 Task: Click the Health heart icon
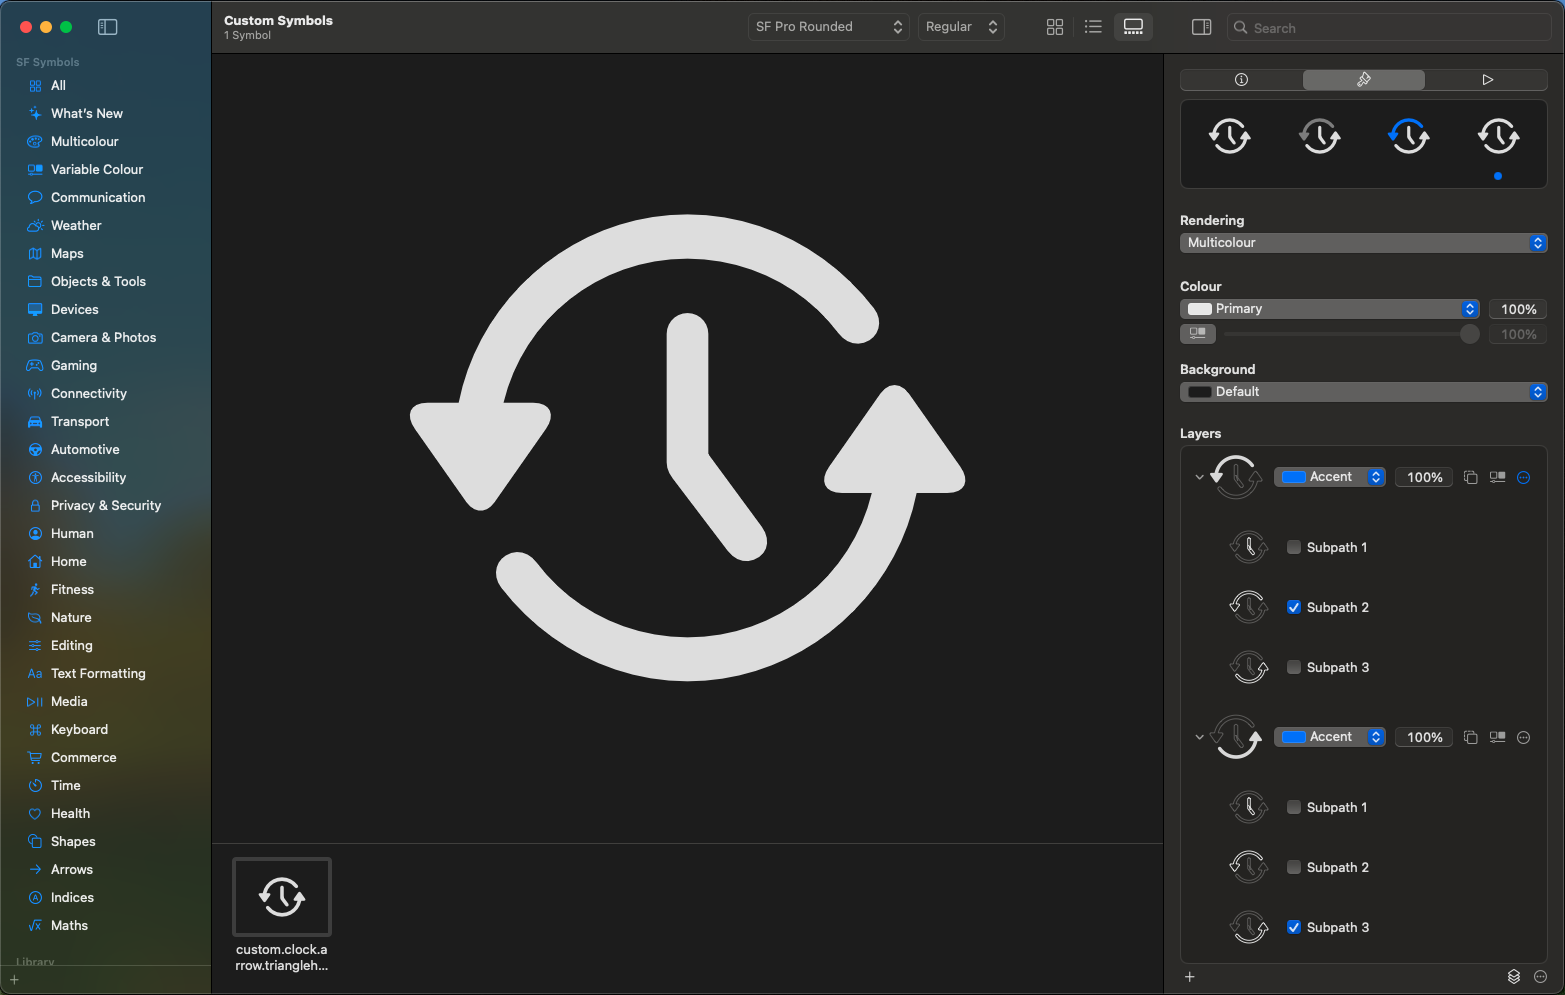[x=35, y=814]
